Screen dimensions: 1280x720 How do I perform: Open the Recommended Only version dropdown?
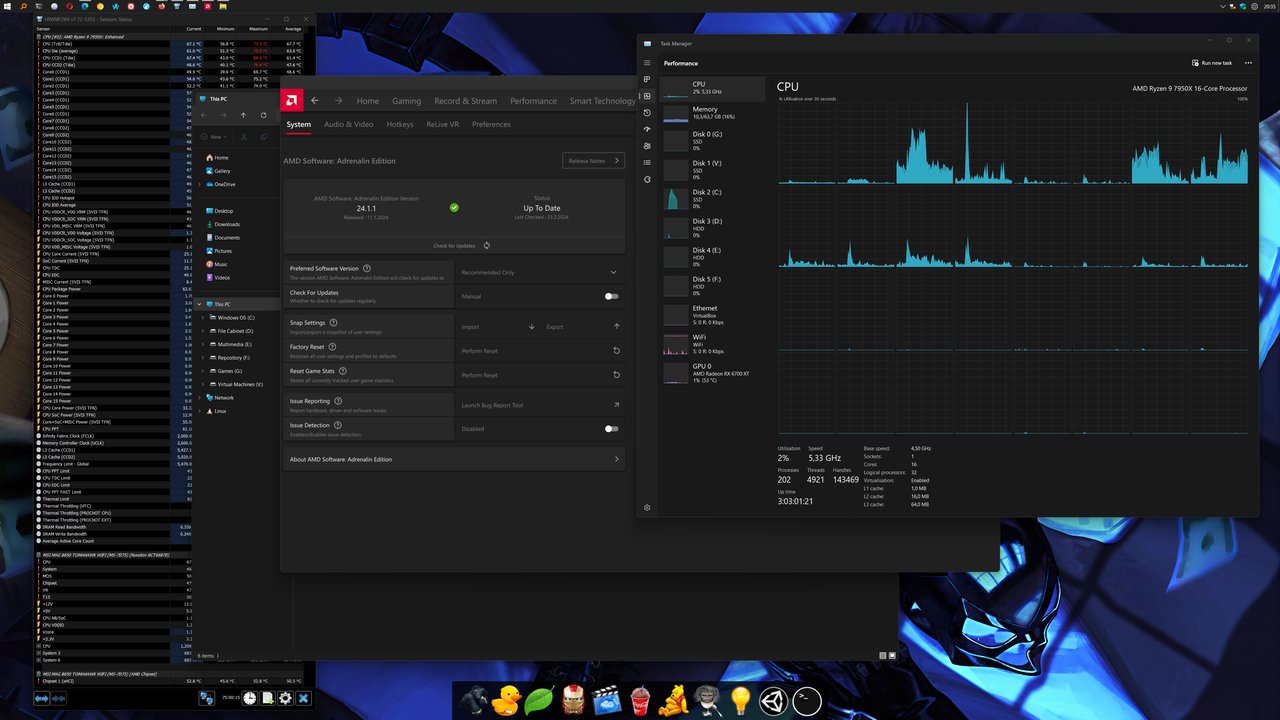tap(540, 271)
